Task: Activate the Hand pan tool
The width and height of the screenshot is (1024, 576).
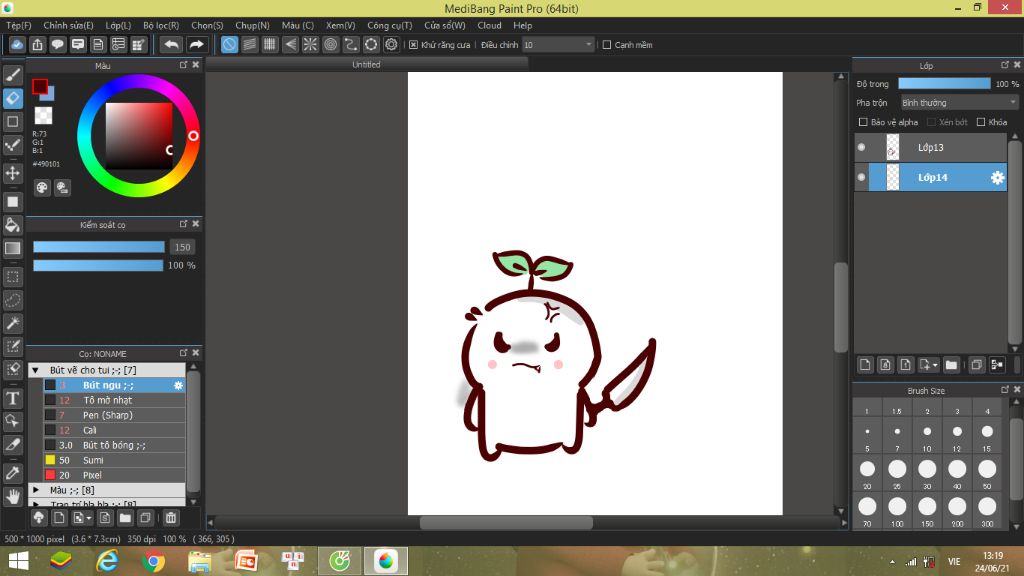Action: tap(13, 496)
